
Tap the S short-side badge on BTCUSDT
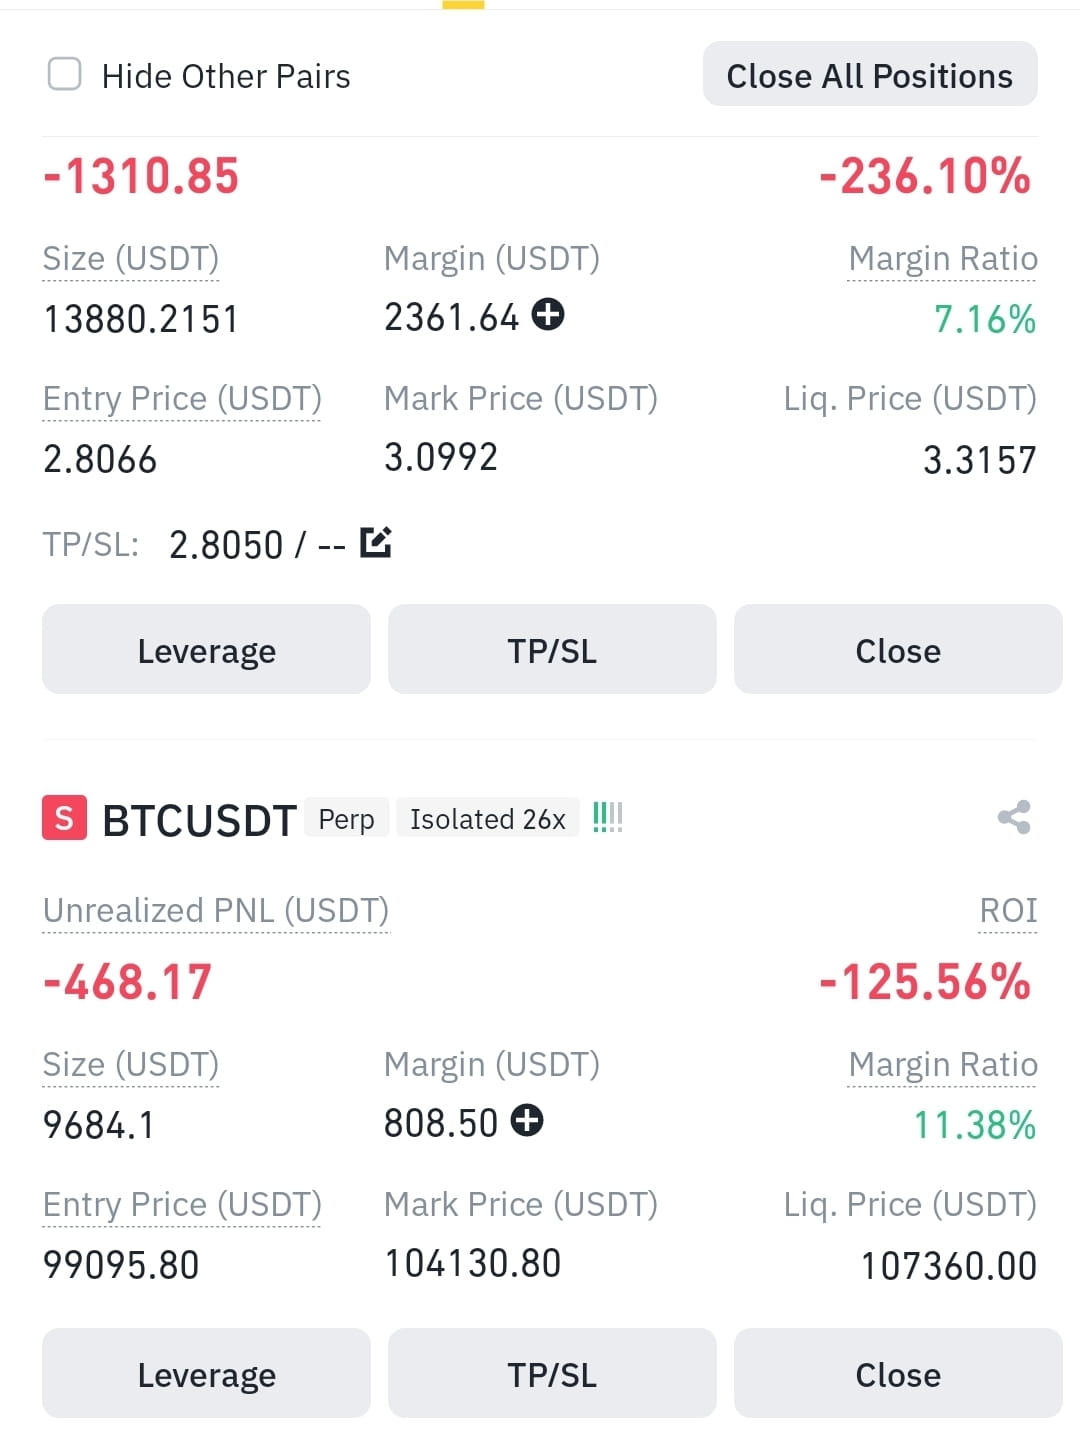pyautogui.click(x=64, y=819)
